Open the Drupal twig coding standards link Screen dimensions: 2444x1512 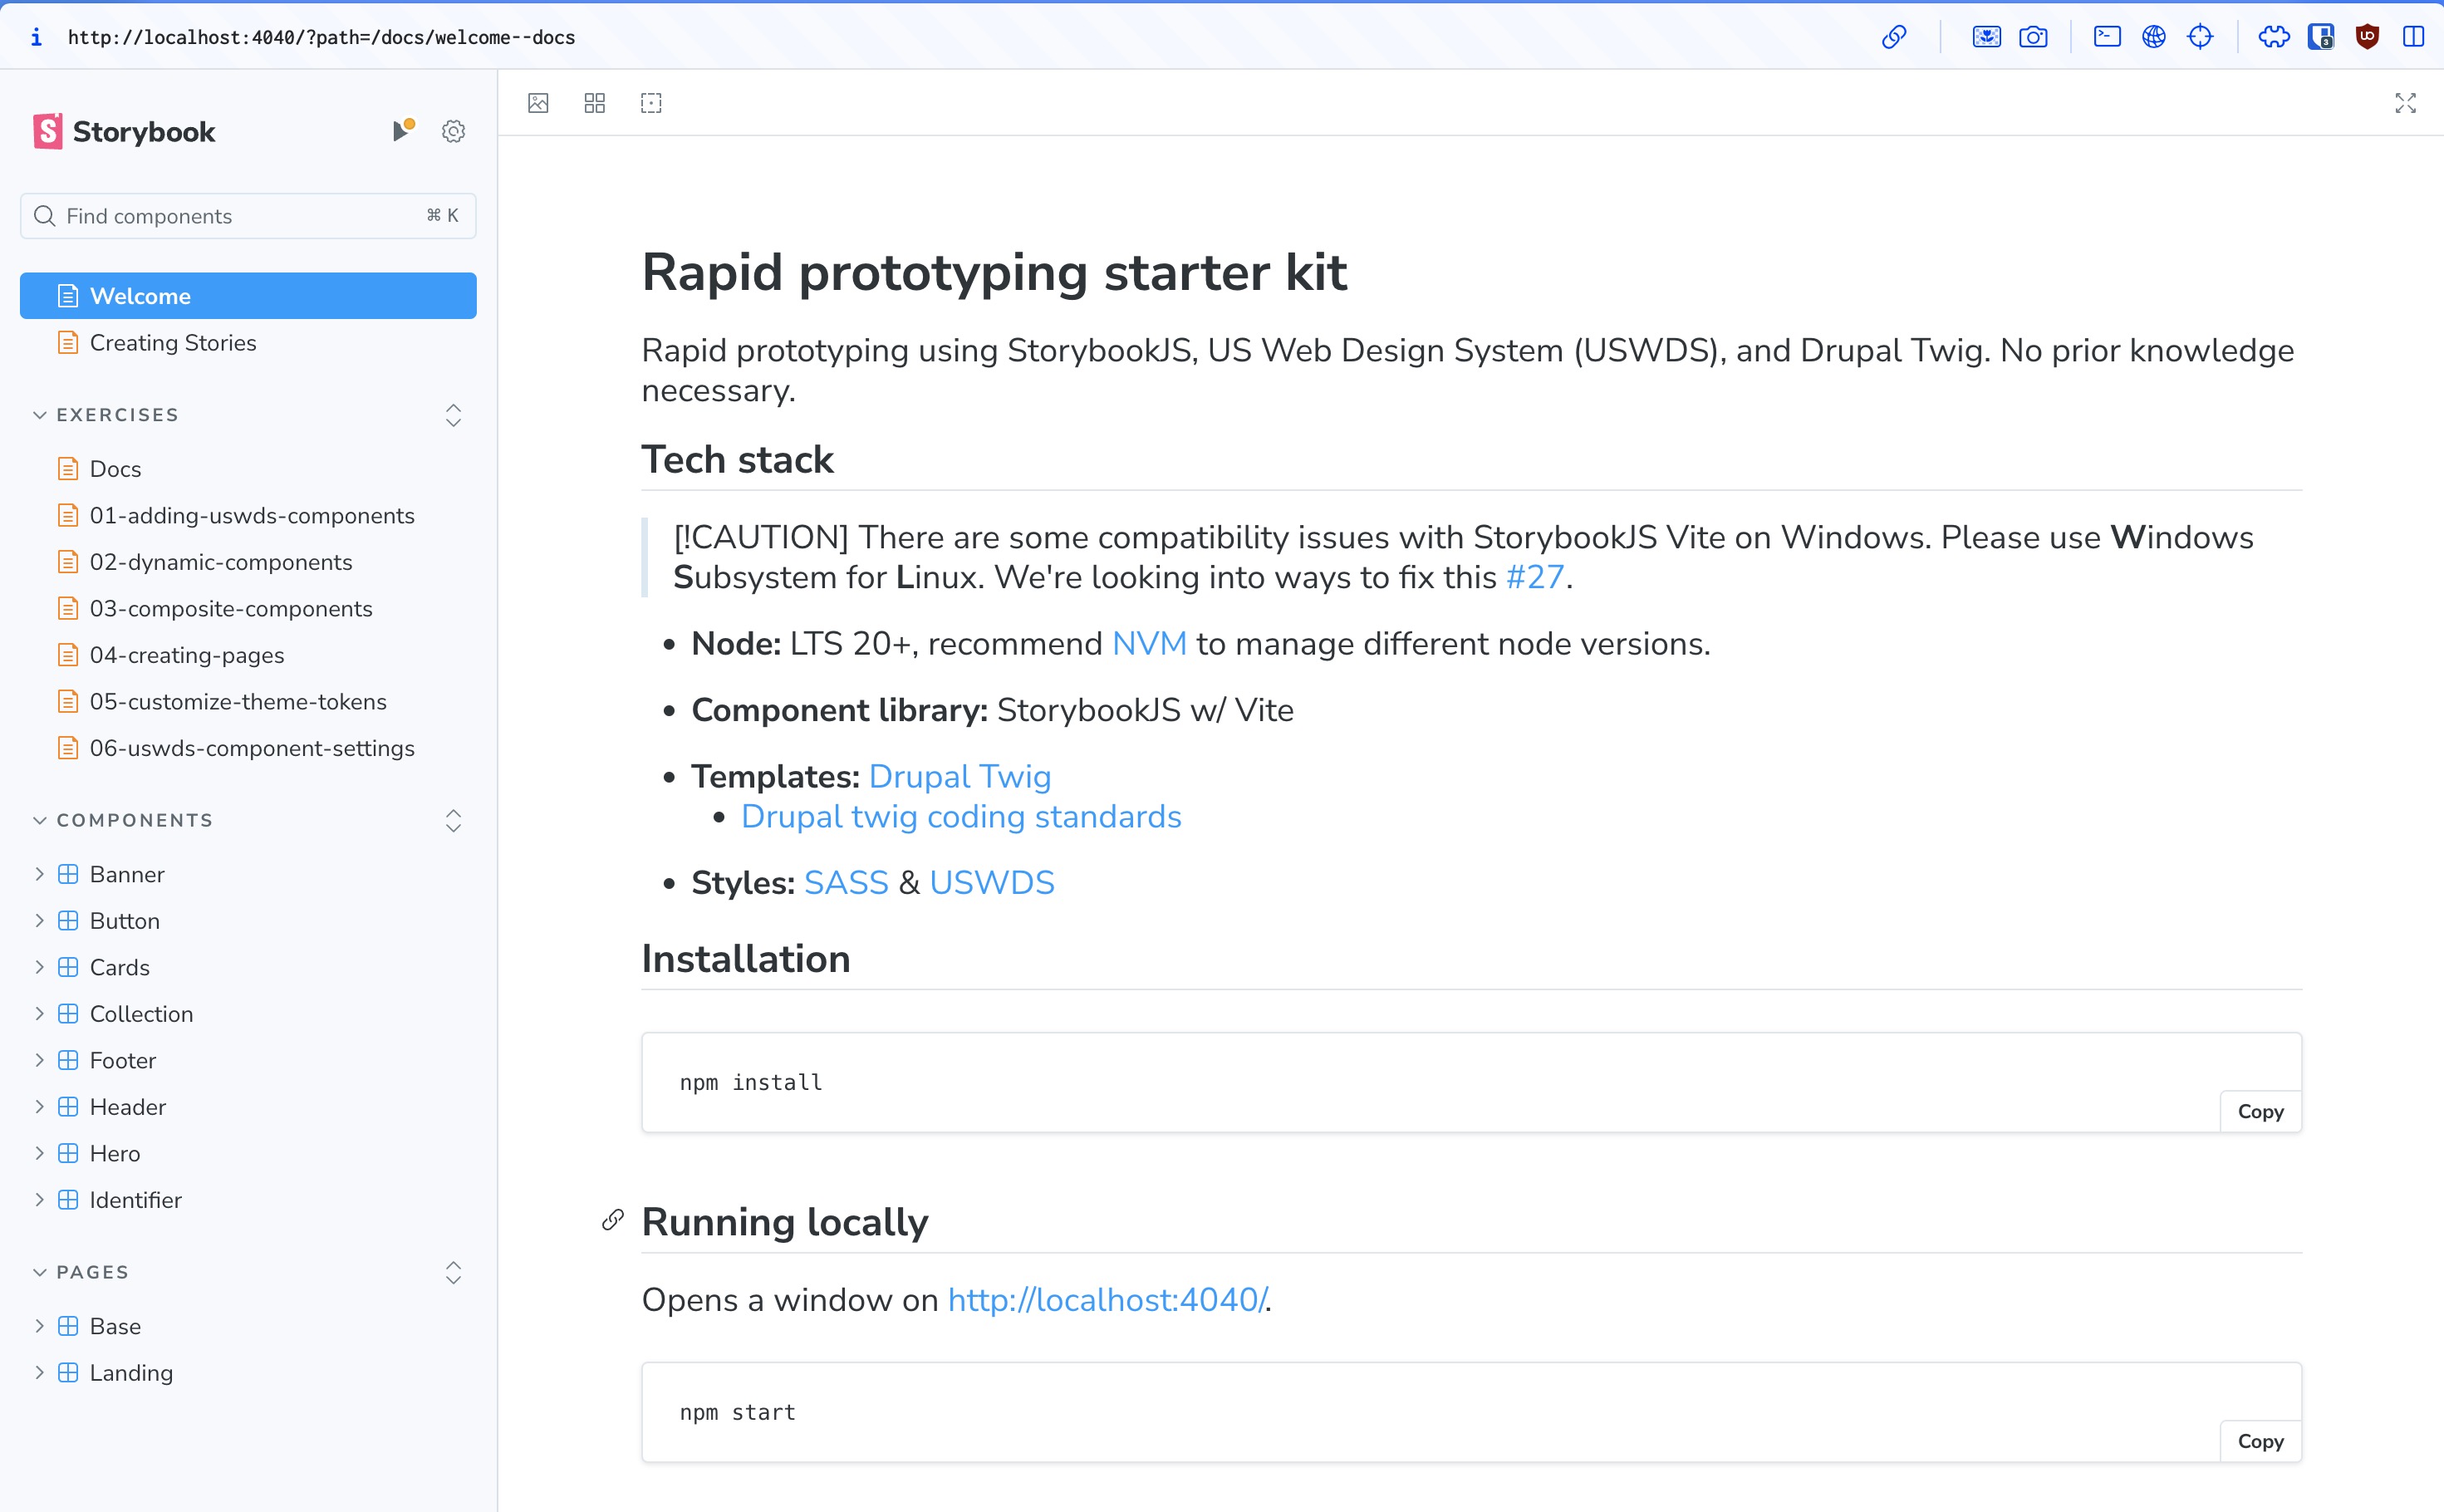pyautogui.click(x=960, y=816)
